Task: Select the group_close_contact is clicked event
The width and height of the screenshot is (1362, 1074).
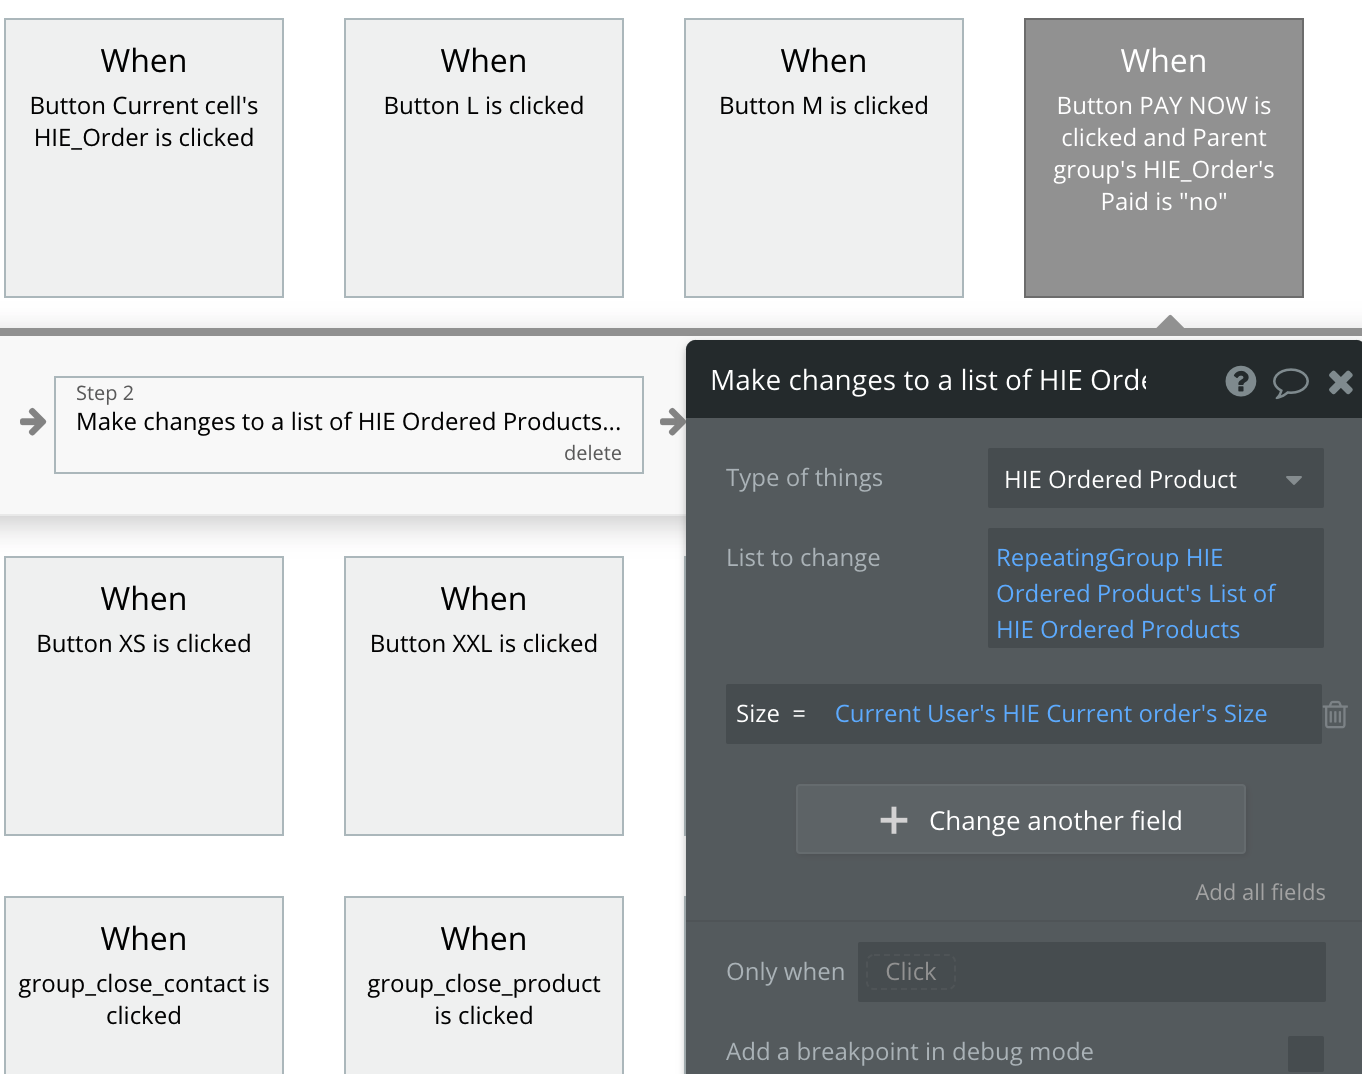Action: coord(144,985)
